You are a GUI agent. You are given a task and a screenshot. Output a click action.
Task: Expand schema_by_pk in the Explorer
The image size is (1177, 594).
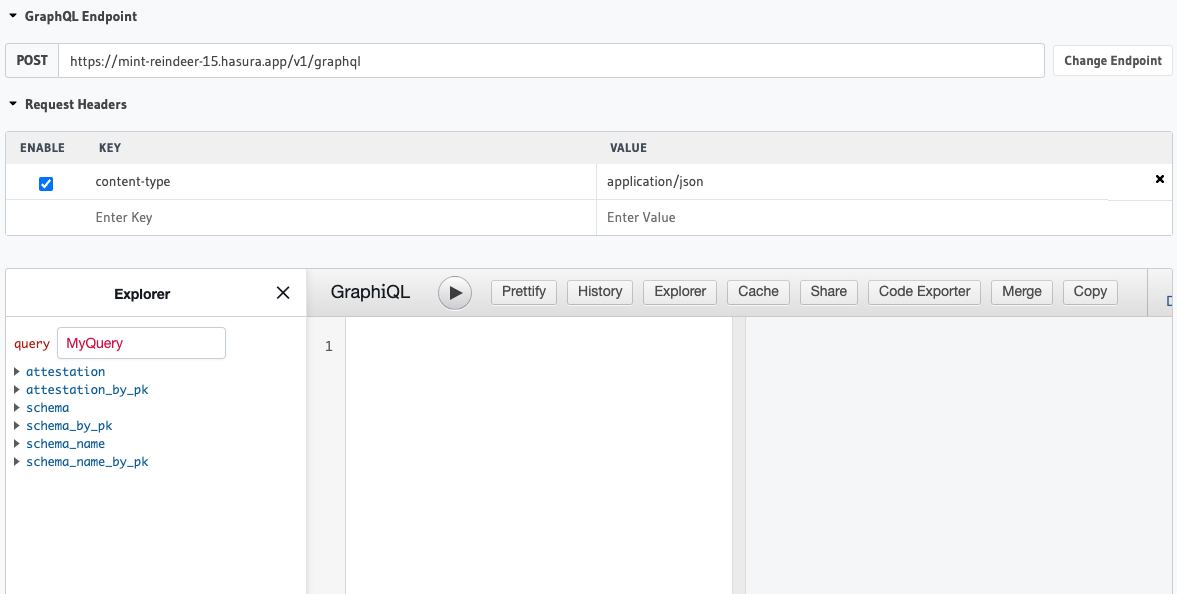[x=17, y=426]
